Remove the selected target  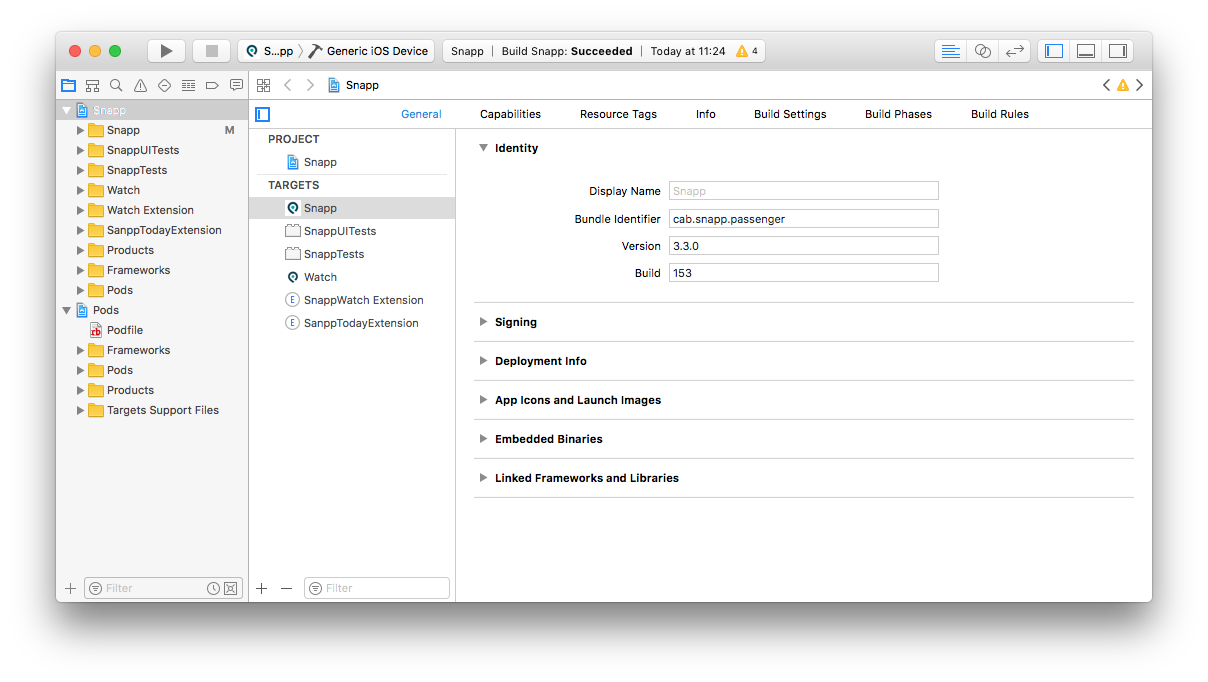pyautogui.click(x=287, y=588)
